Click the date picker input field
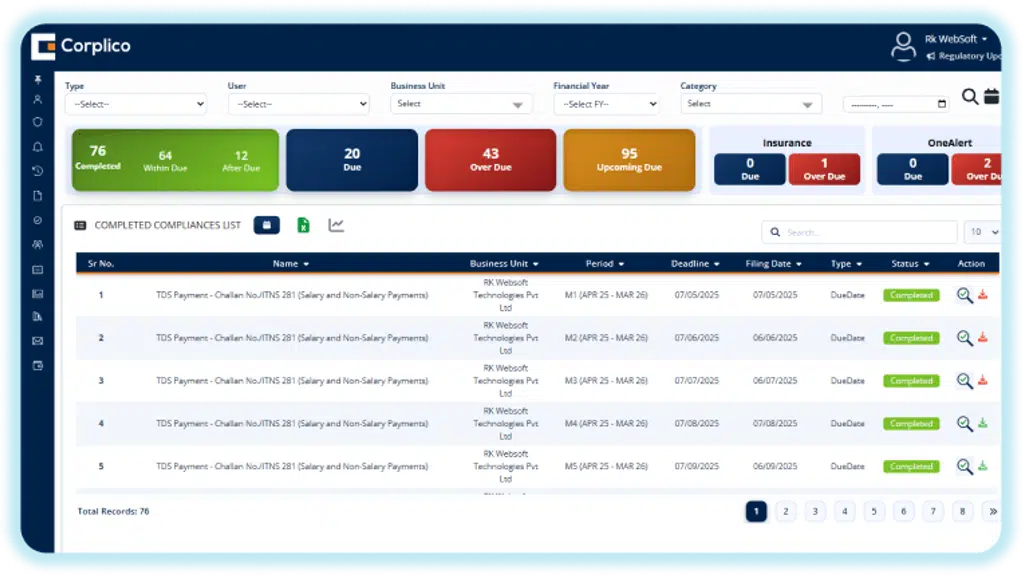Image resolution: width=1024 pixels, height=576 pixels. (896, 104)
